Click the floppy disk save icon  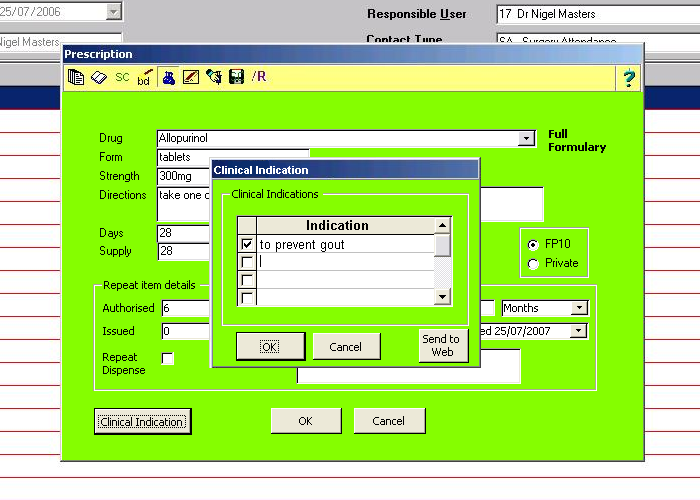(236, 77)
